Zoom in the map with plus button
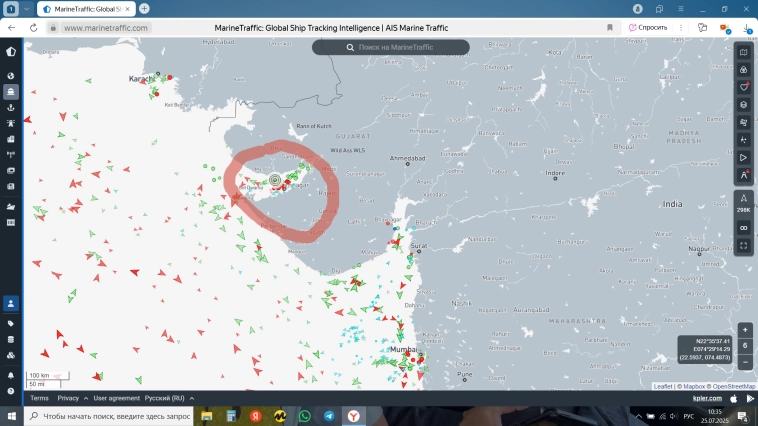The width and height of the screenshot is (758, 426). click(745, 329)
